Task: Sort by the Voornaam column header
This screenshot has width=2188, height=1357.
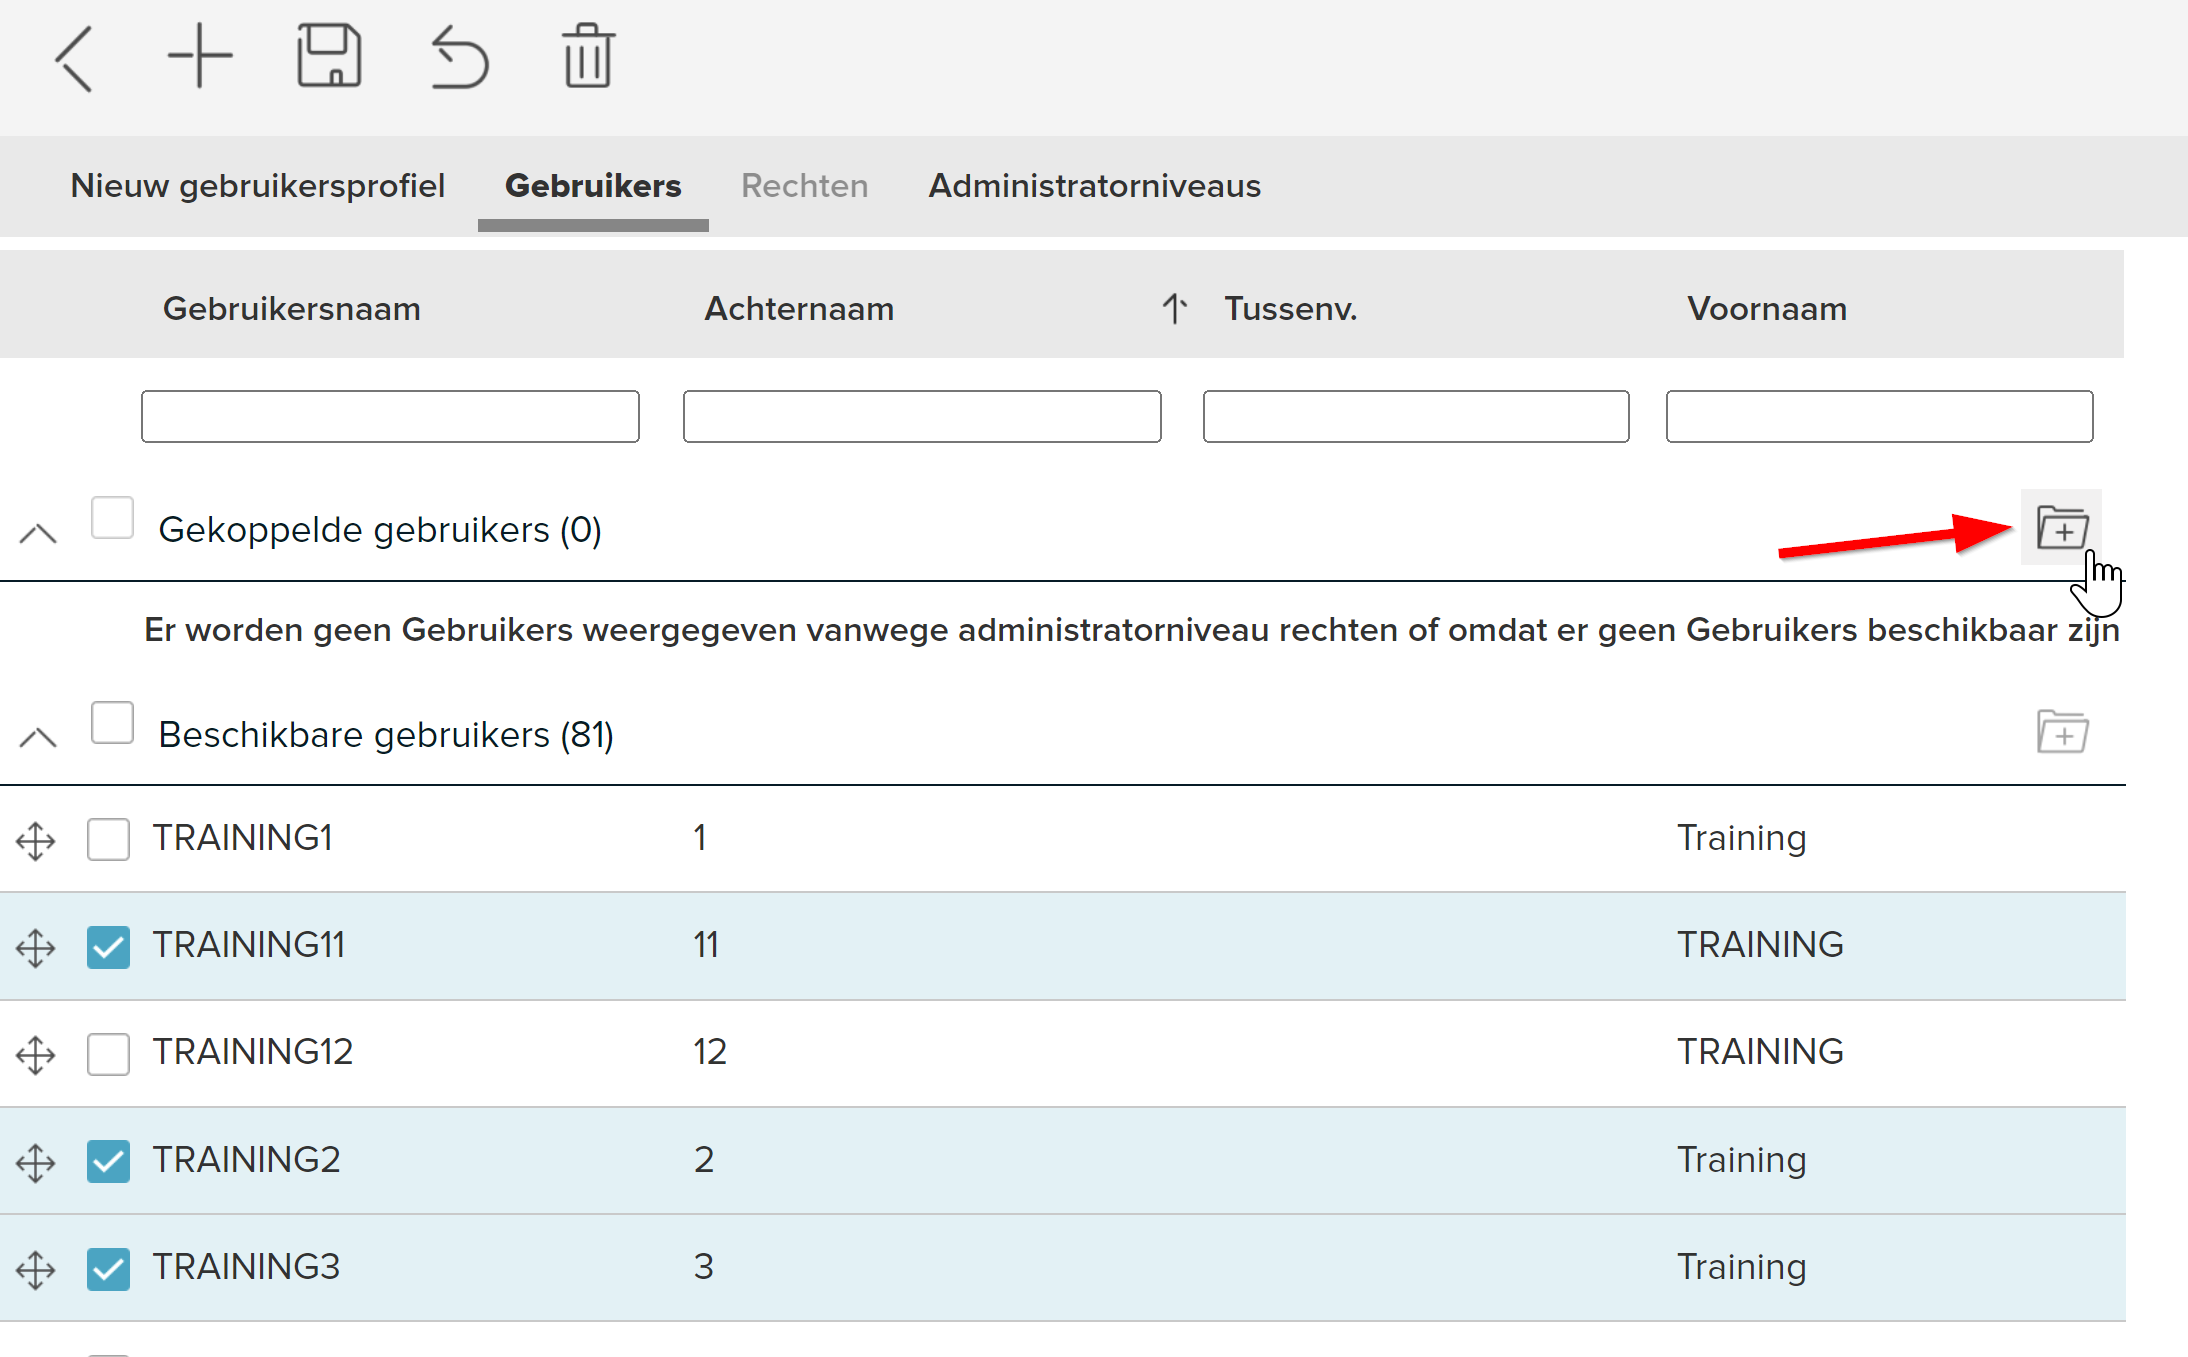Action: tap(1767, 308)
